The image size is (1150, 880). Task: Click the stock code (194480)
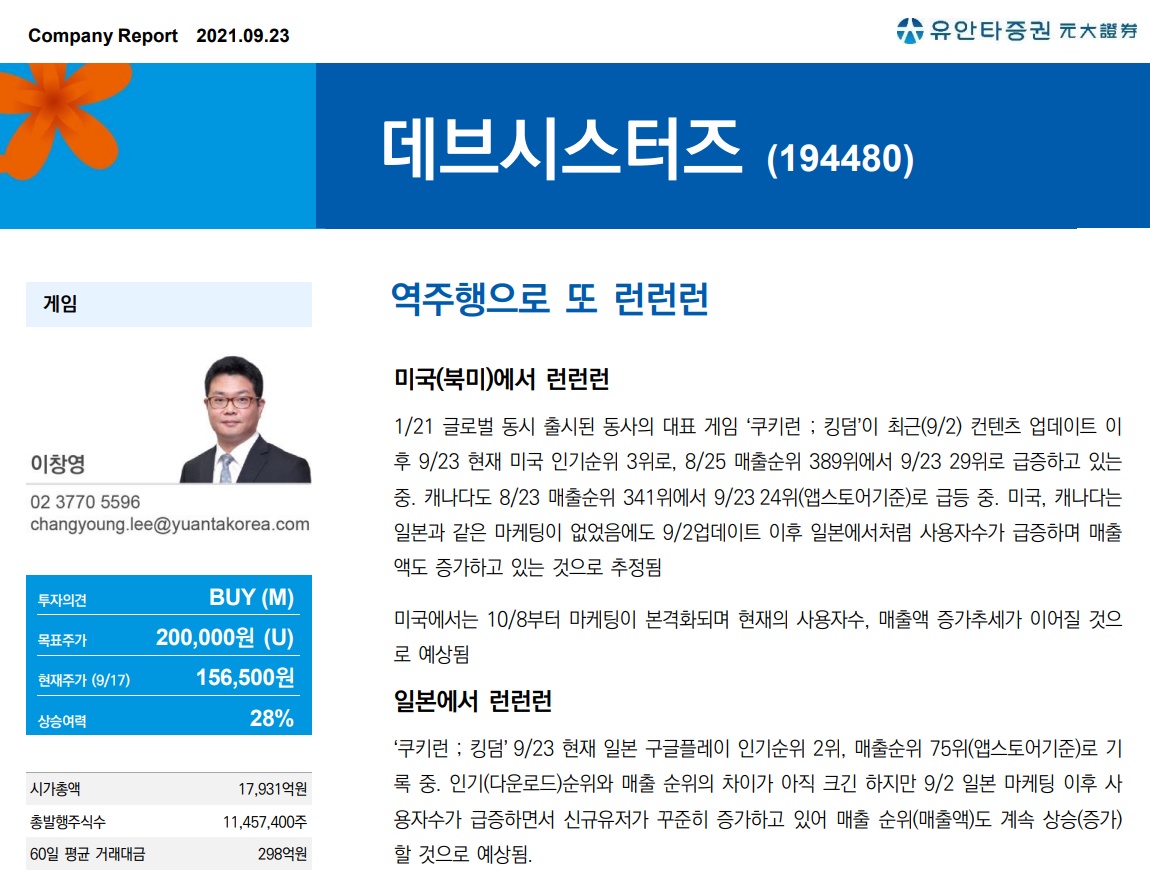coord(840,158)
